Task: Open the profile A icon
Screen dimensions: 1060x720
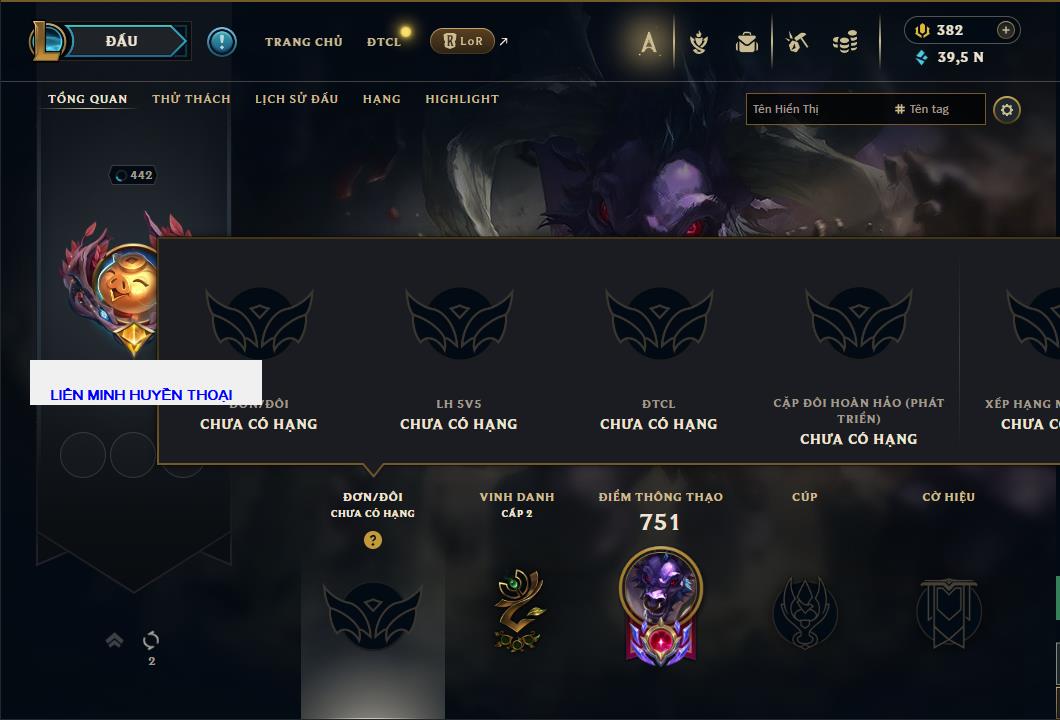Action: point(648,43)
